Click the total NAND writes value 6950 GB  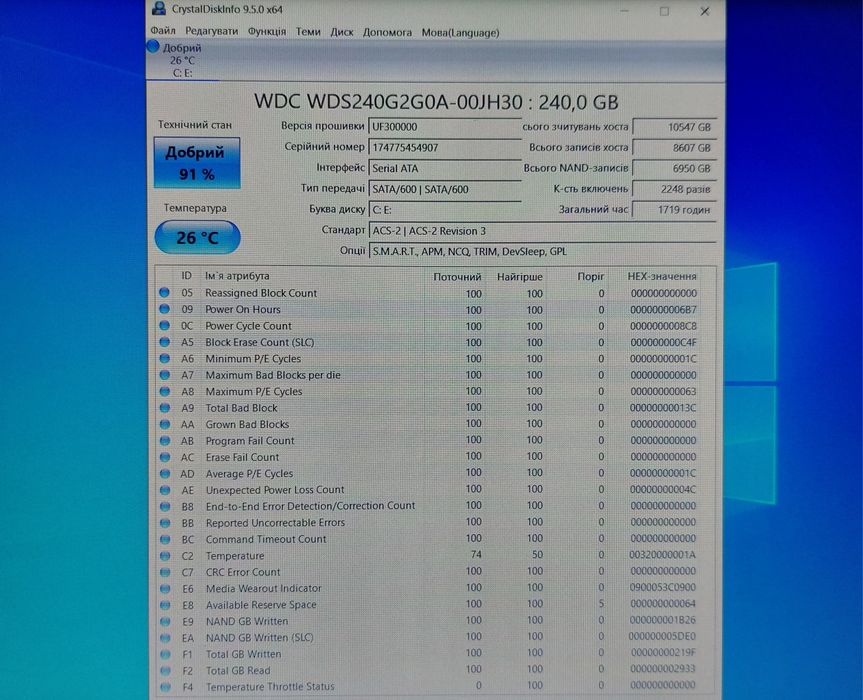click(674, 168)
